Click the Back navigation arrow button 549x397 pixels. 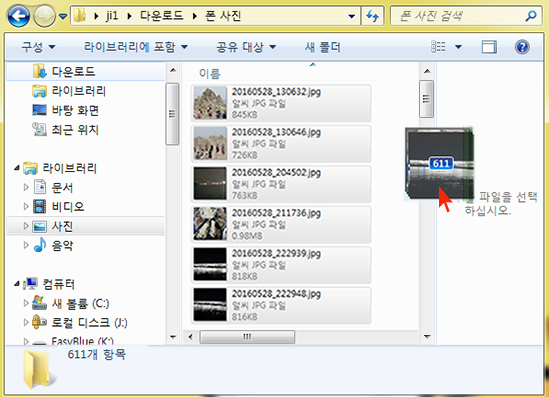tap(19, 16)
